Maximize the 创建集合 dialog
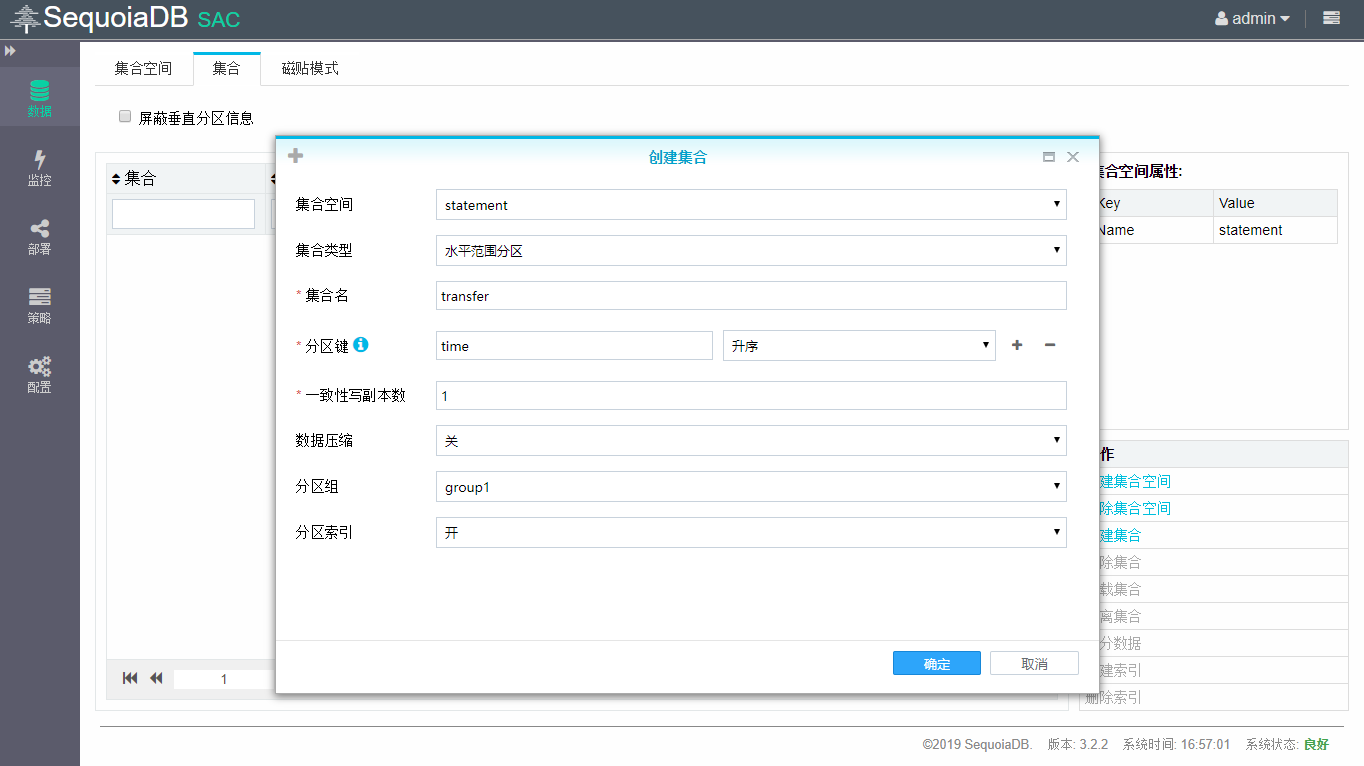1364x766 pixels. point(1049,157)
